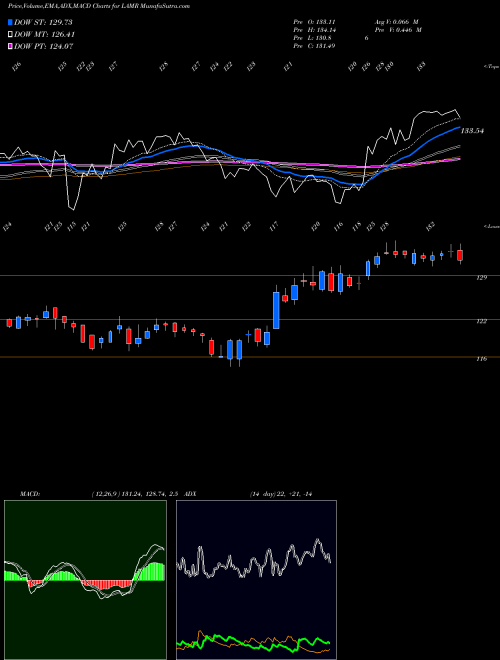Viewport: 500px width, 660px height.
Task: Click the magenta DOW PT legend swatch
Action: (x=11, y=46)
